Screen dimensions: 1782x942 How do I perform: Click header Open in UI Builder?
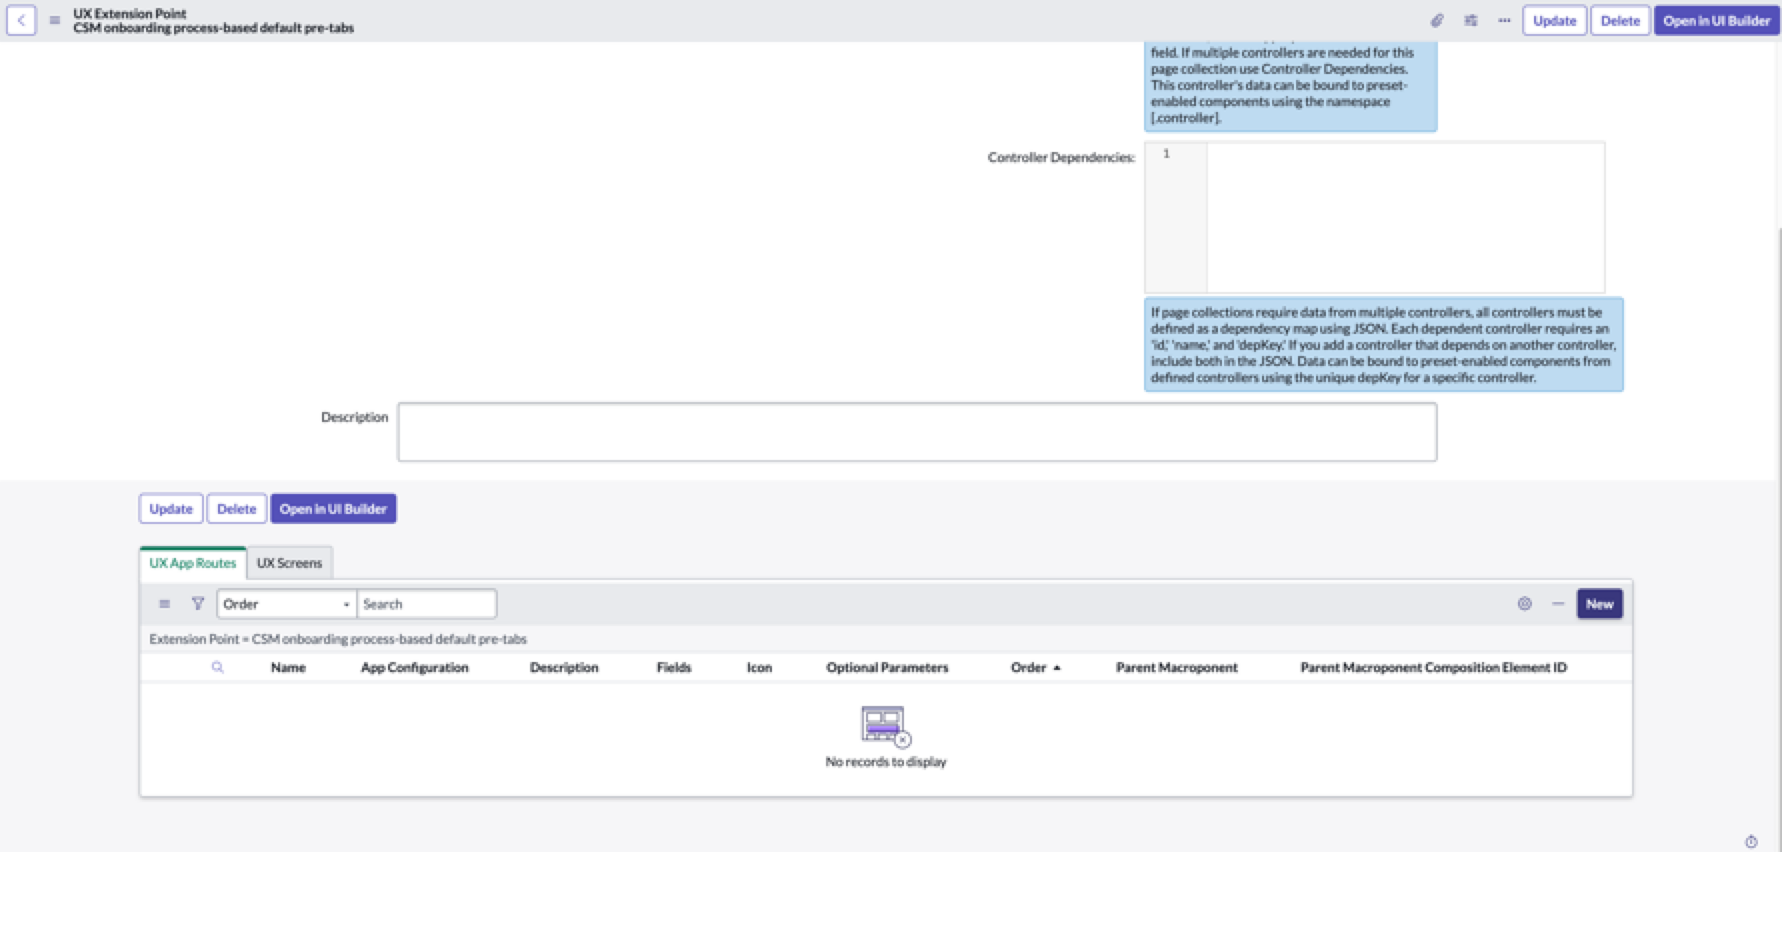(1716, 20)
